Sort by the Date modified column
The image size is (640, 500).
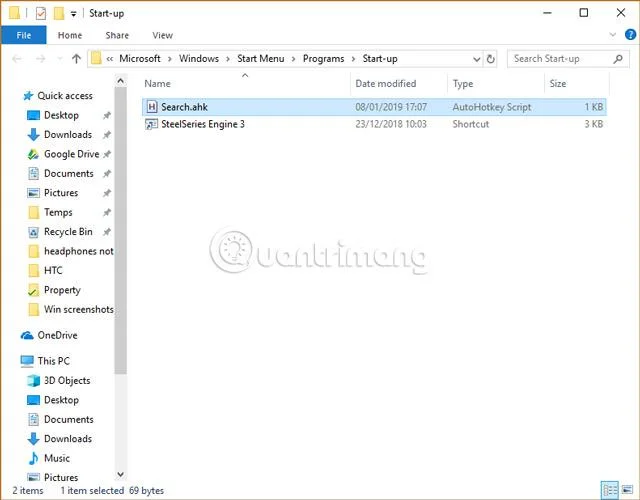click(x=386, y=84)
